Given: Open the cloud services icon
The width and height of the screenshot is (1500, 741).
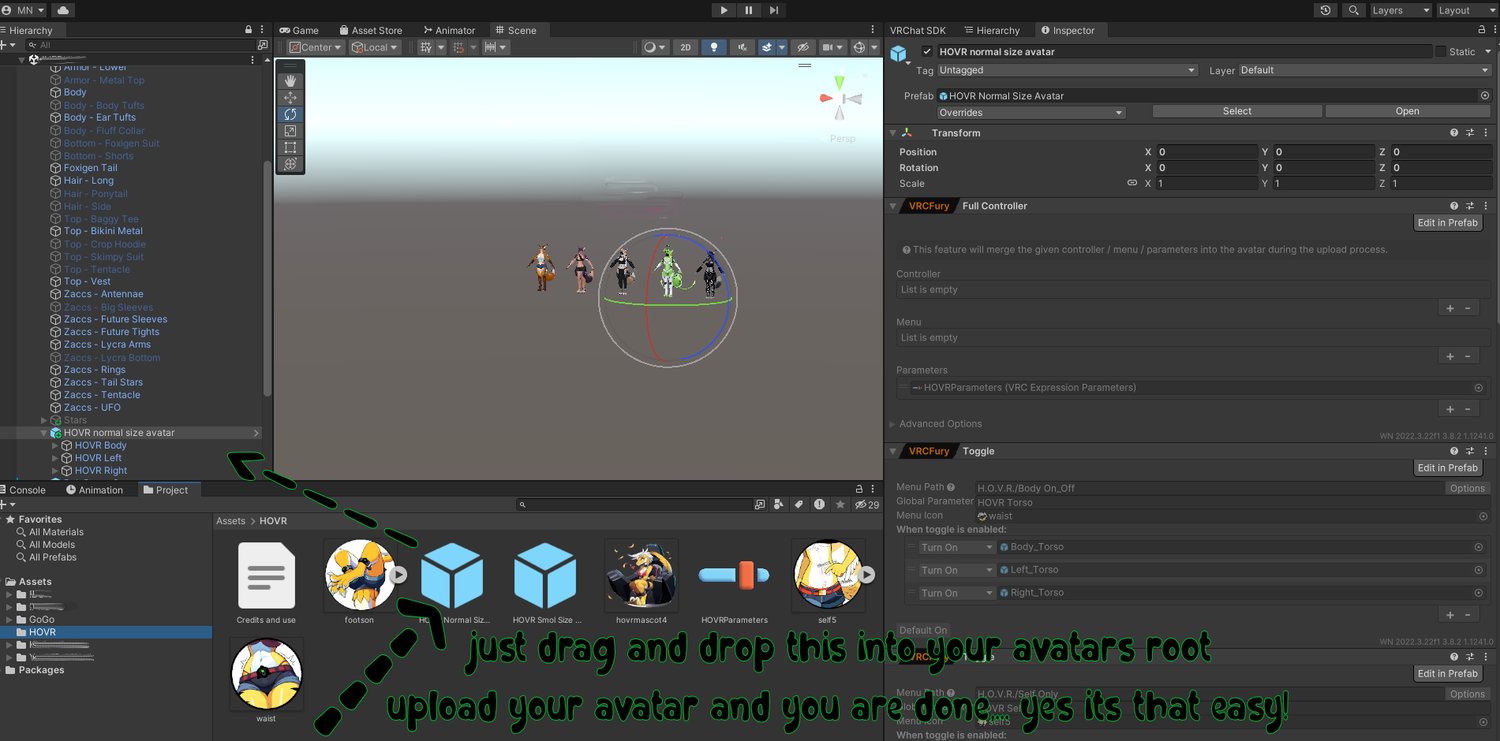Looking at the screenshot, I should [x=63, y=10].
